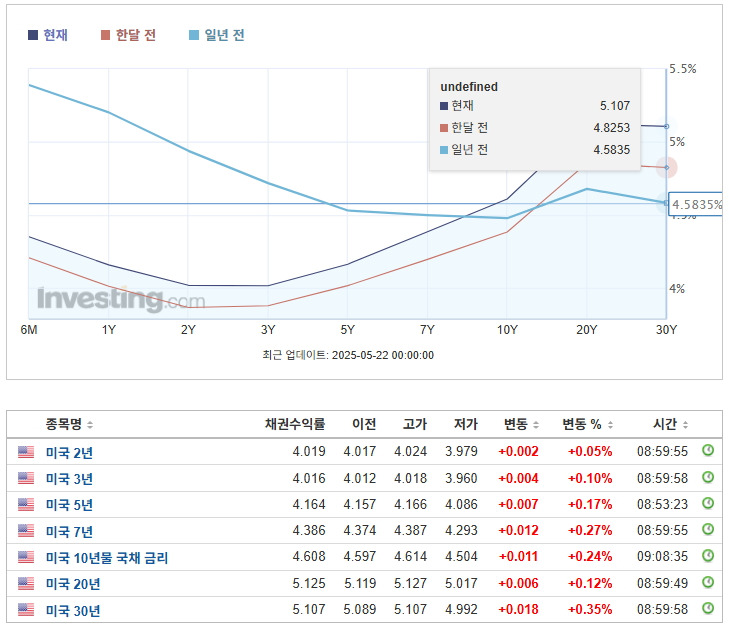Click the 2Y axis label on chart
Screen dimensions: 729x627
[188, 330]
